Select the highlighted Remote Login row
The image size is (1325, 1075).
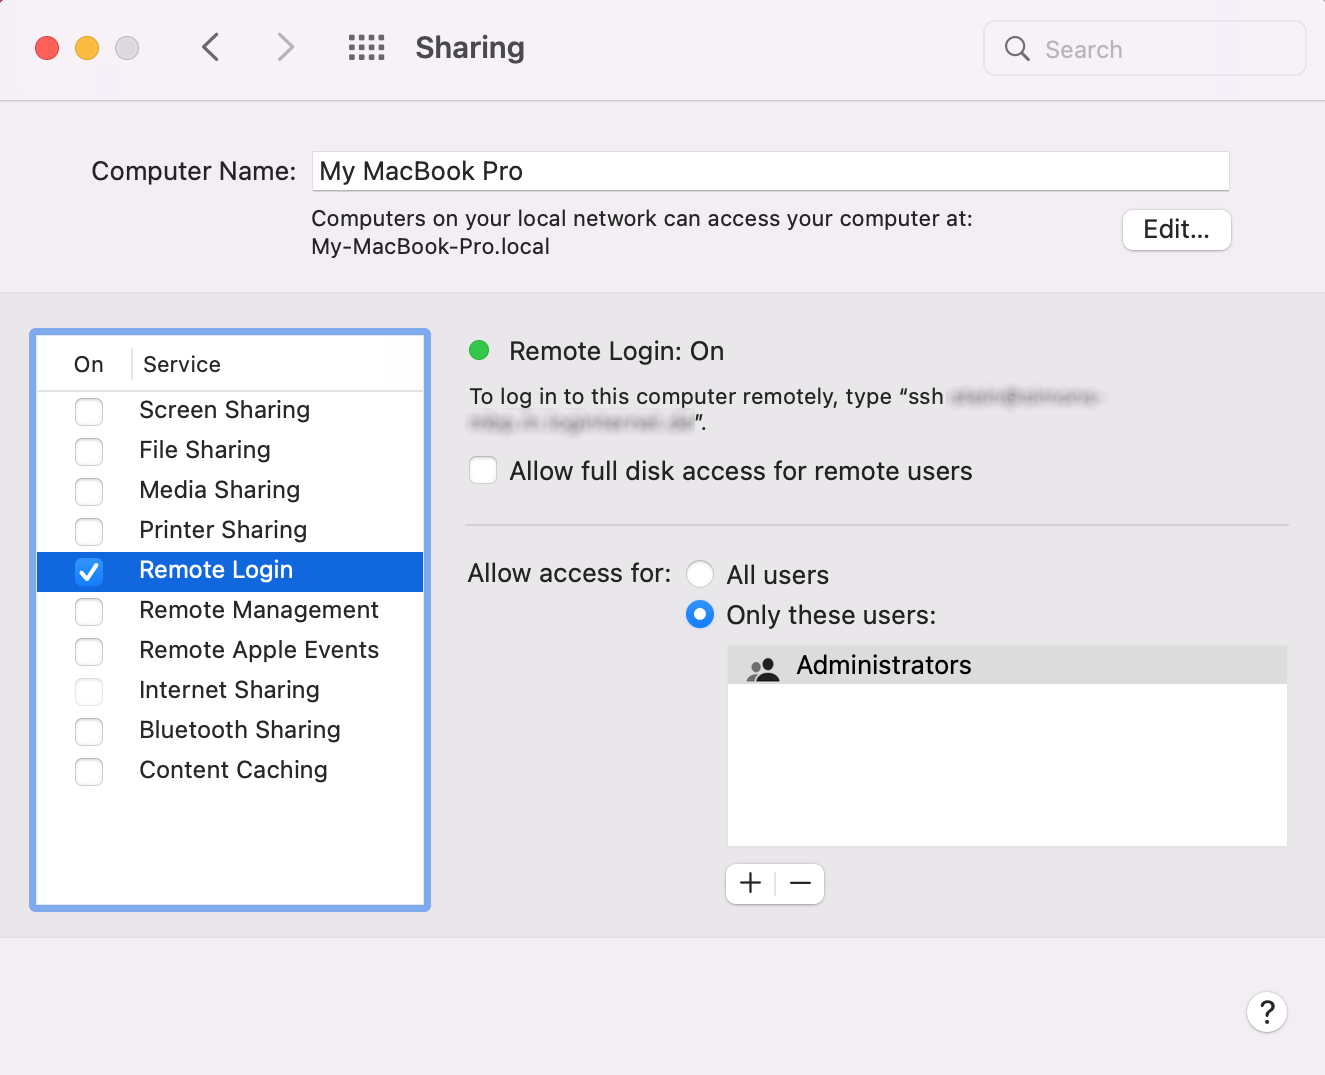tap(230, 571)
